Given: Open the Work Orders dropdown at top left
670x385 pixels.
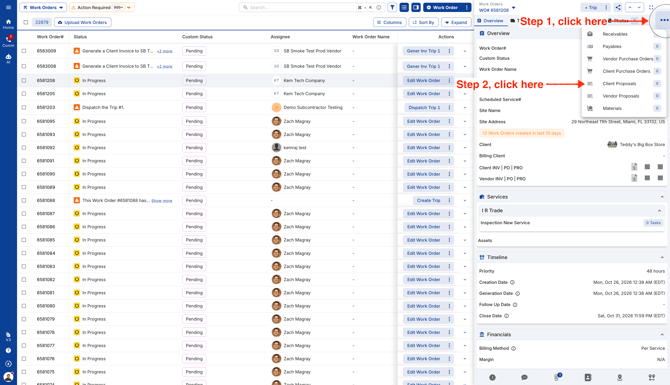Looking at the screenshot, I should coord(43,7).
